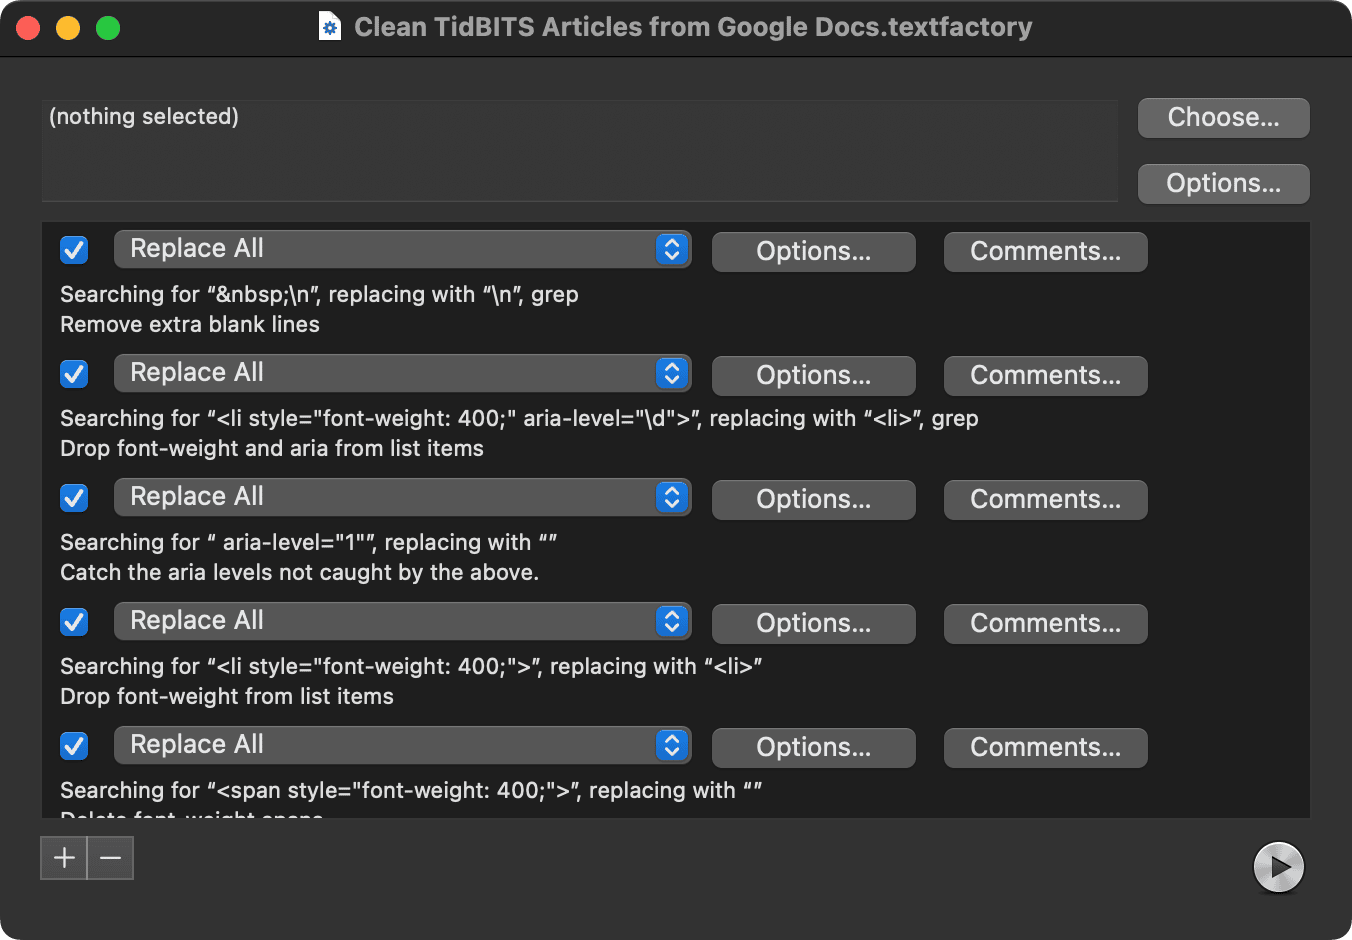Open Comments for the first Replace All action
1352x940 pixels.
(1045, 251)
